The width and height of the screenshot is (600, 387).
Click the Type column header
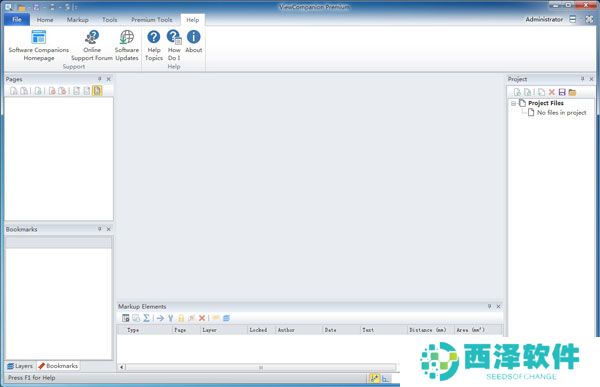point(145,330)
